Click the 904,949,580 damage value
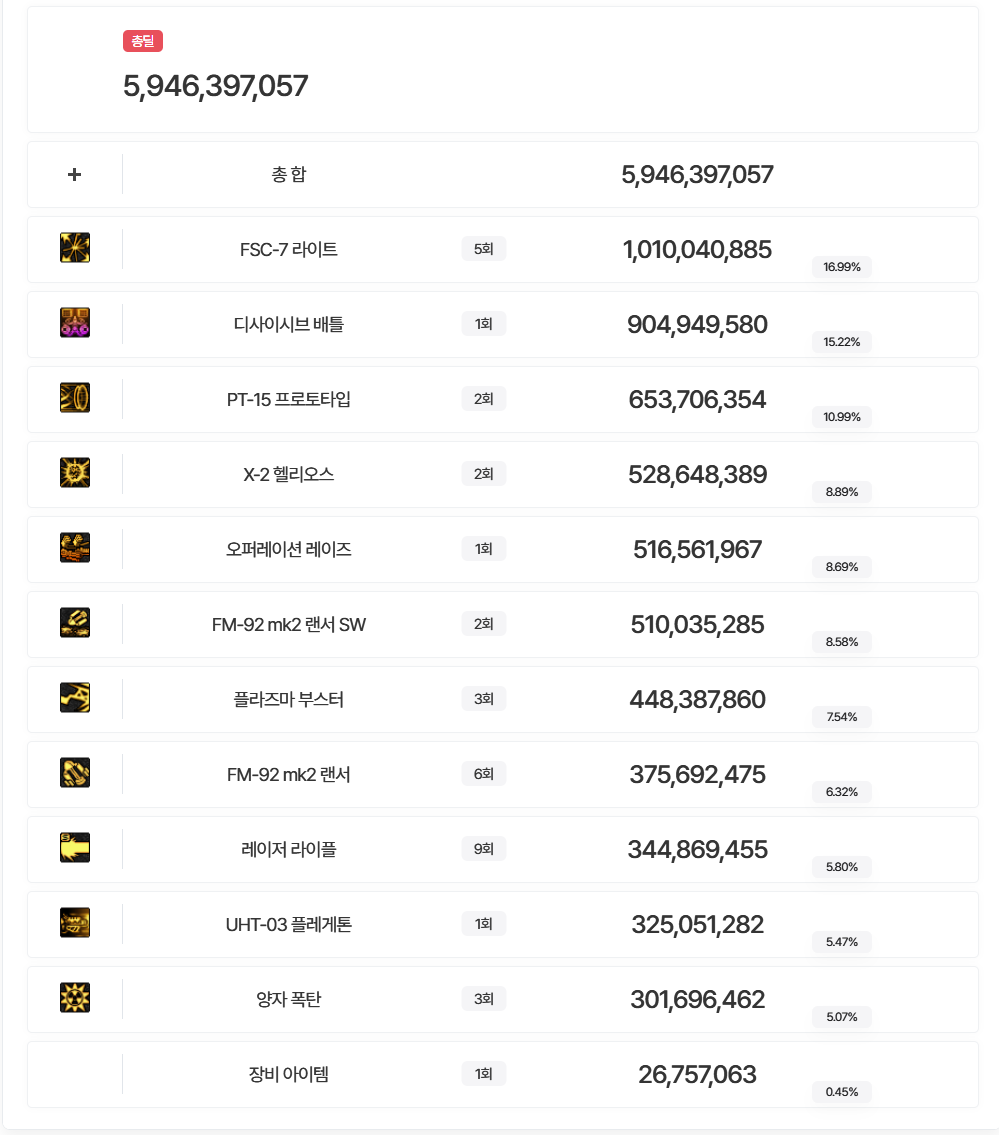The width and height of the screenshot is (999, 1135). [x=697, y=325]
